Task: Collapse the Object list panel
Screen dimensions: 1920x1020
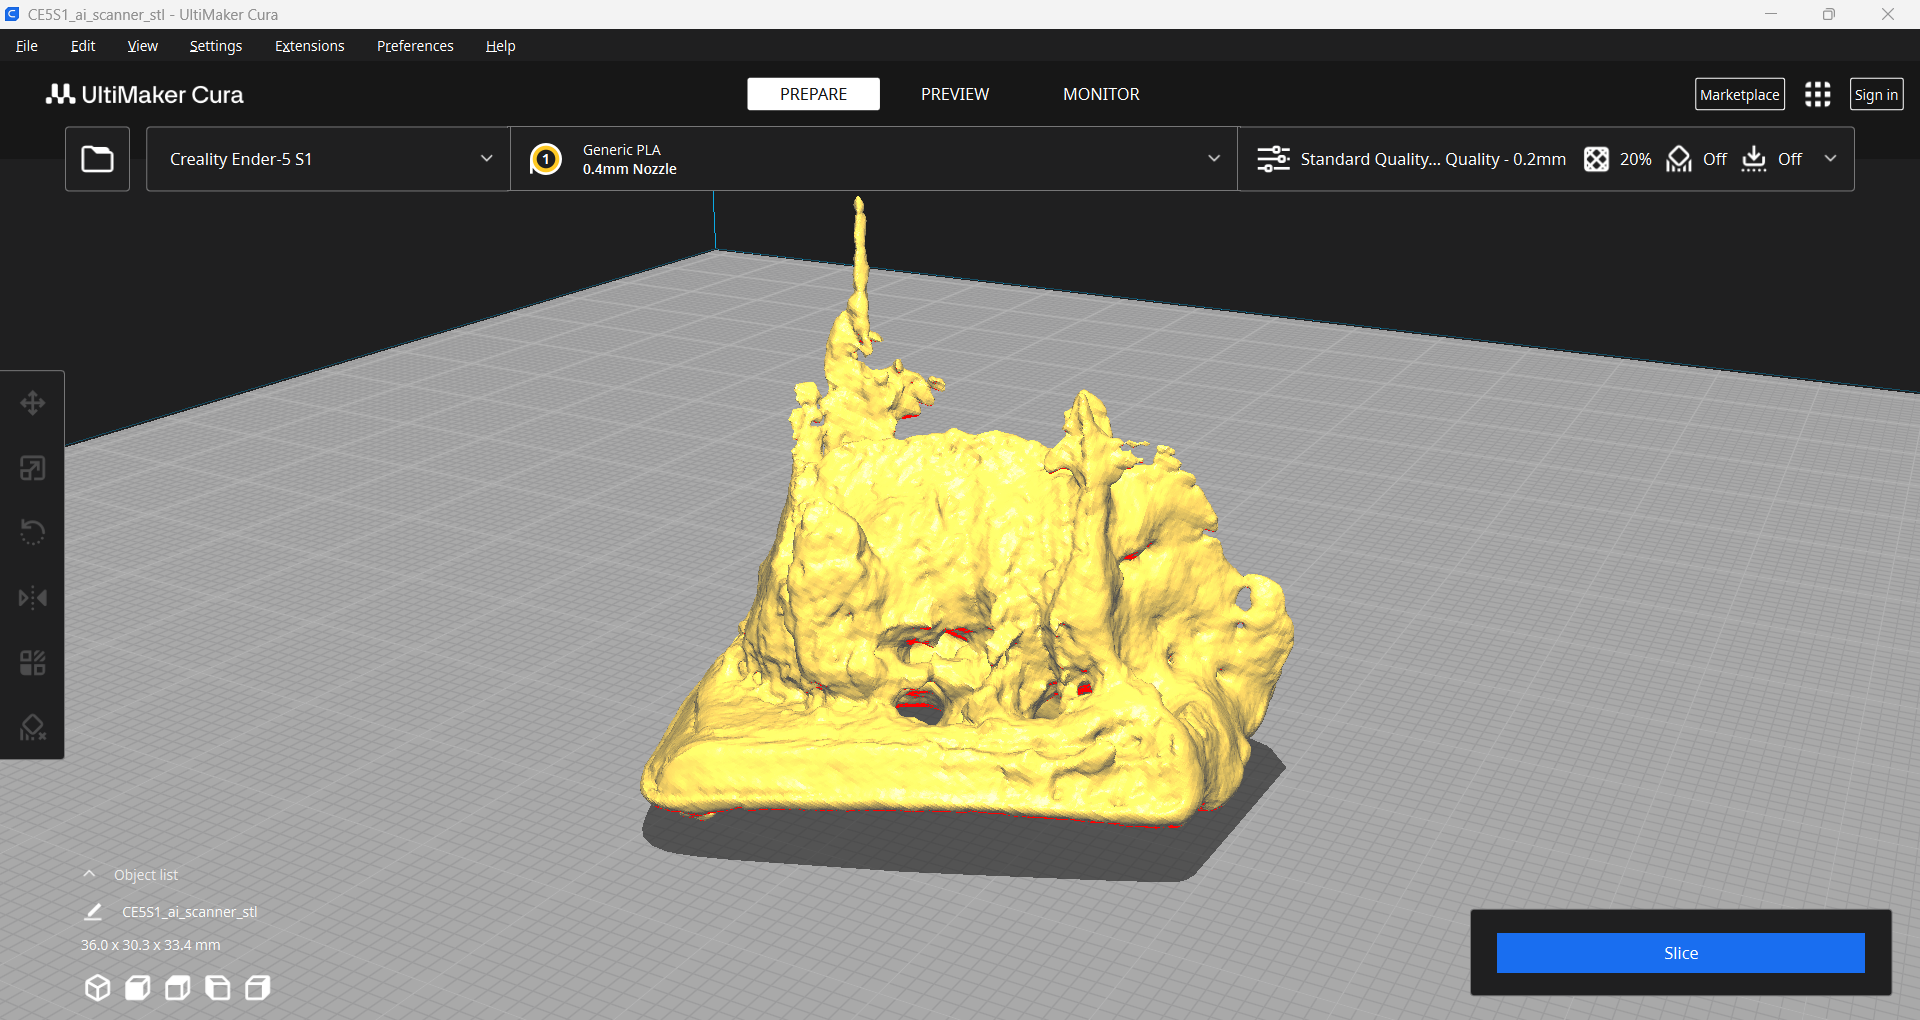Action: pyautogui.click(x=89, y=873)
